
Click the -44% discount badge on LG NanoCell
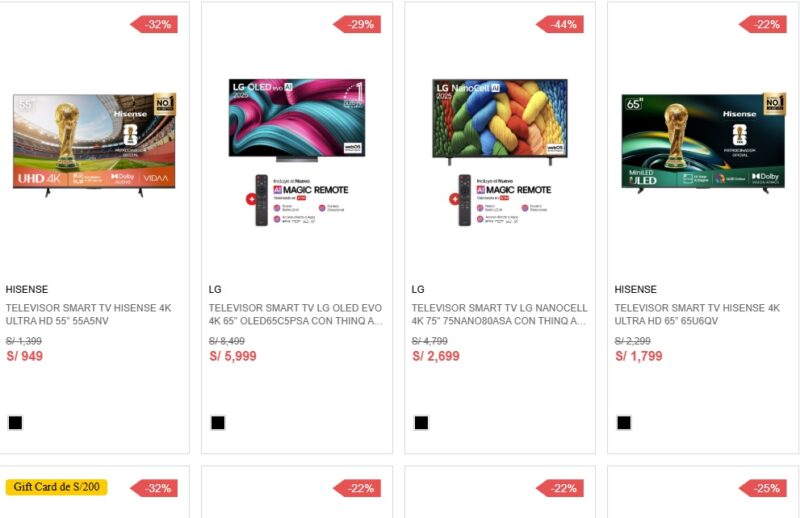point(560,24)
